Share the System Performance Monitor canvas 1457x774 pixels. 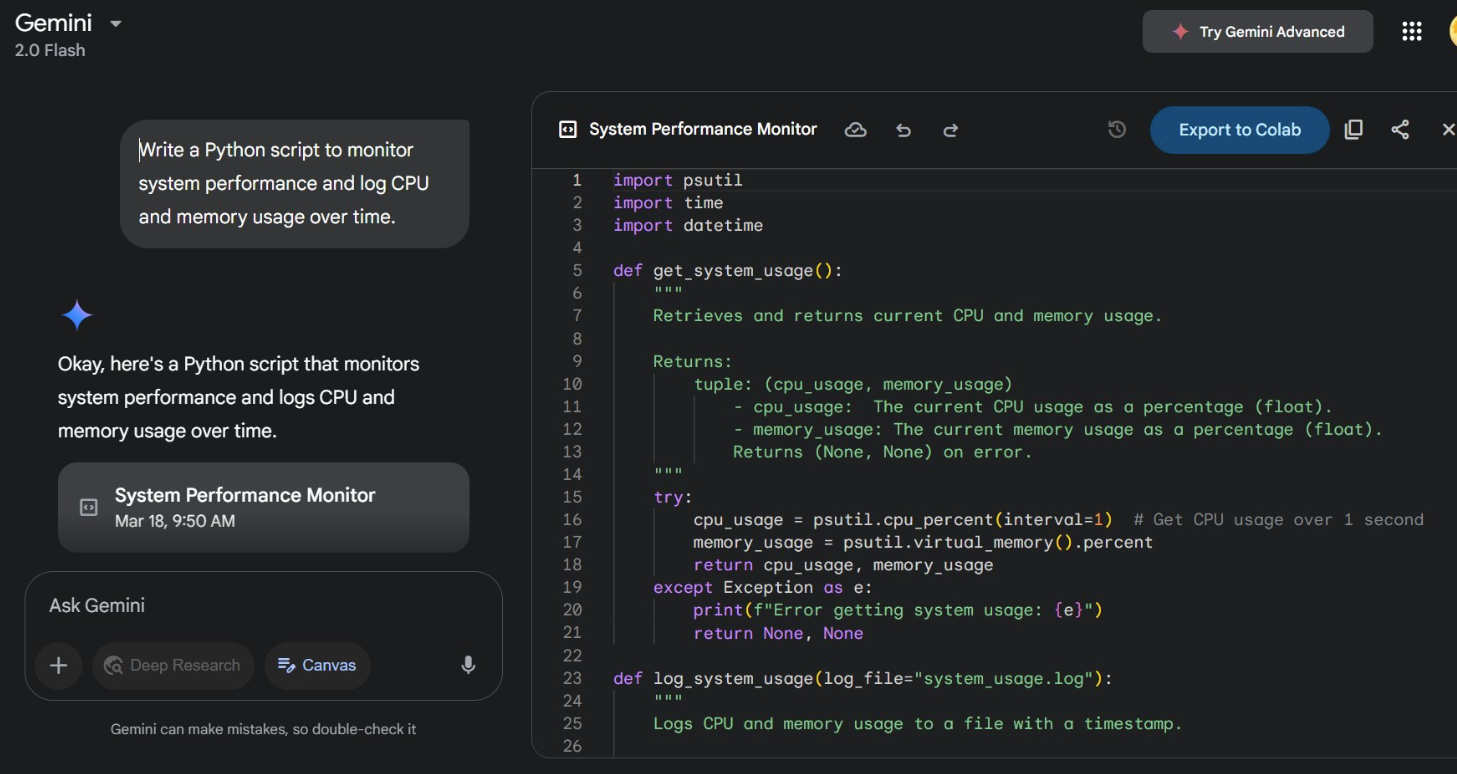point(1400,130)
